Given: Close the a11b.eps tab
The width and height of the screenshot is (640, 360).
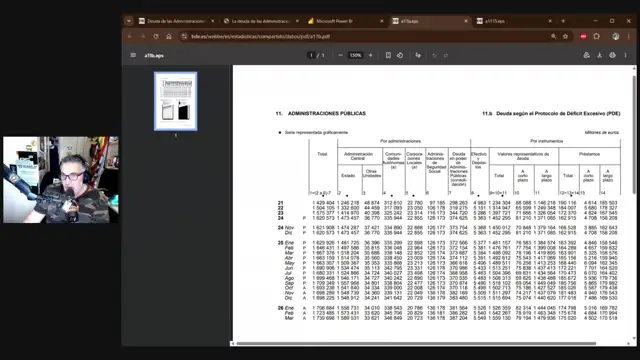Looking at the screenshot, I should 466,21.
